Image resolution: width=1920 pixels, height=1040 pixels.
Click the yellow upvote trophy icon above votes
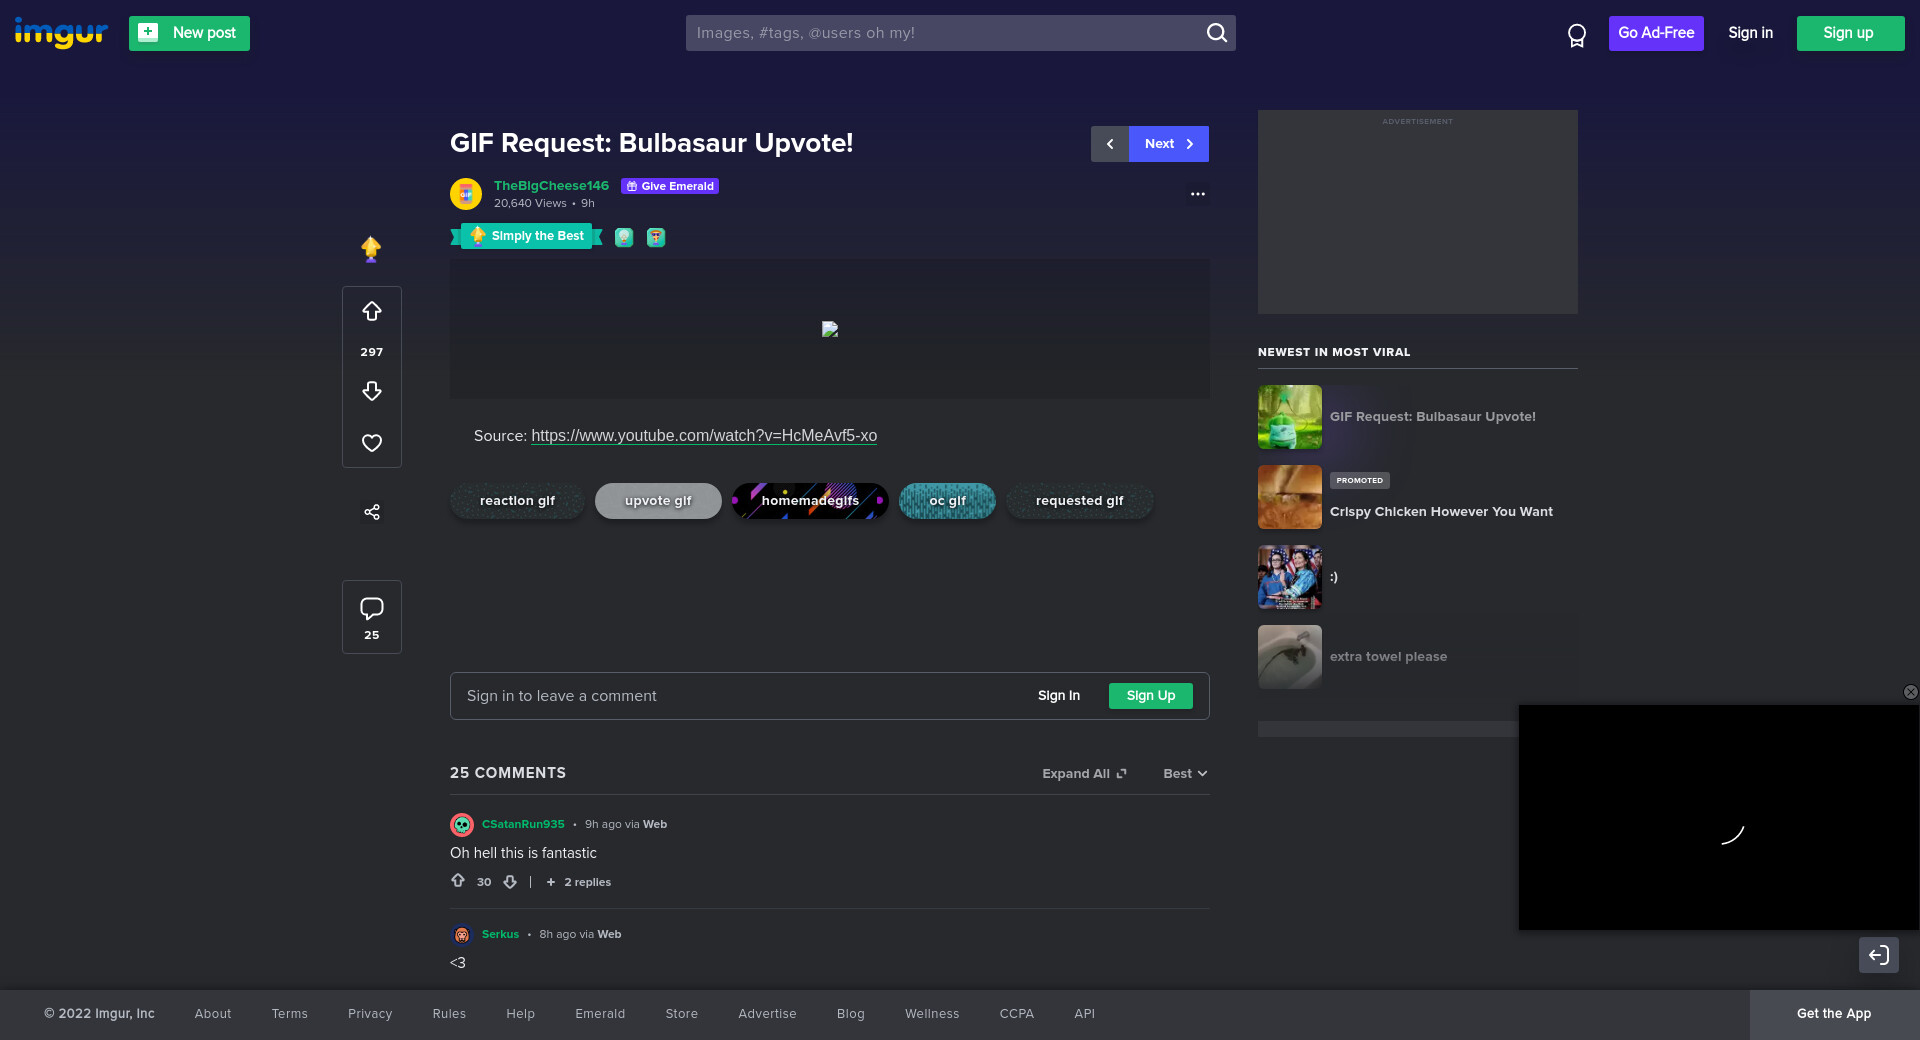click(x=371, y=249)
